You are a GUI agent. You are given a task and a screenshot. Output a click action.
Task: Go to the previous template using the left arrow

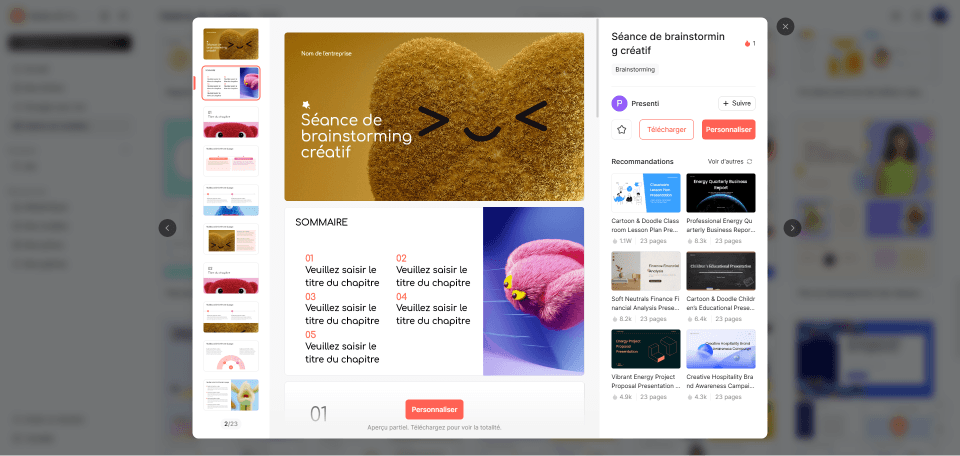coord(167,228)
